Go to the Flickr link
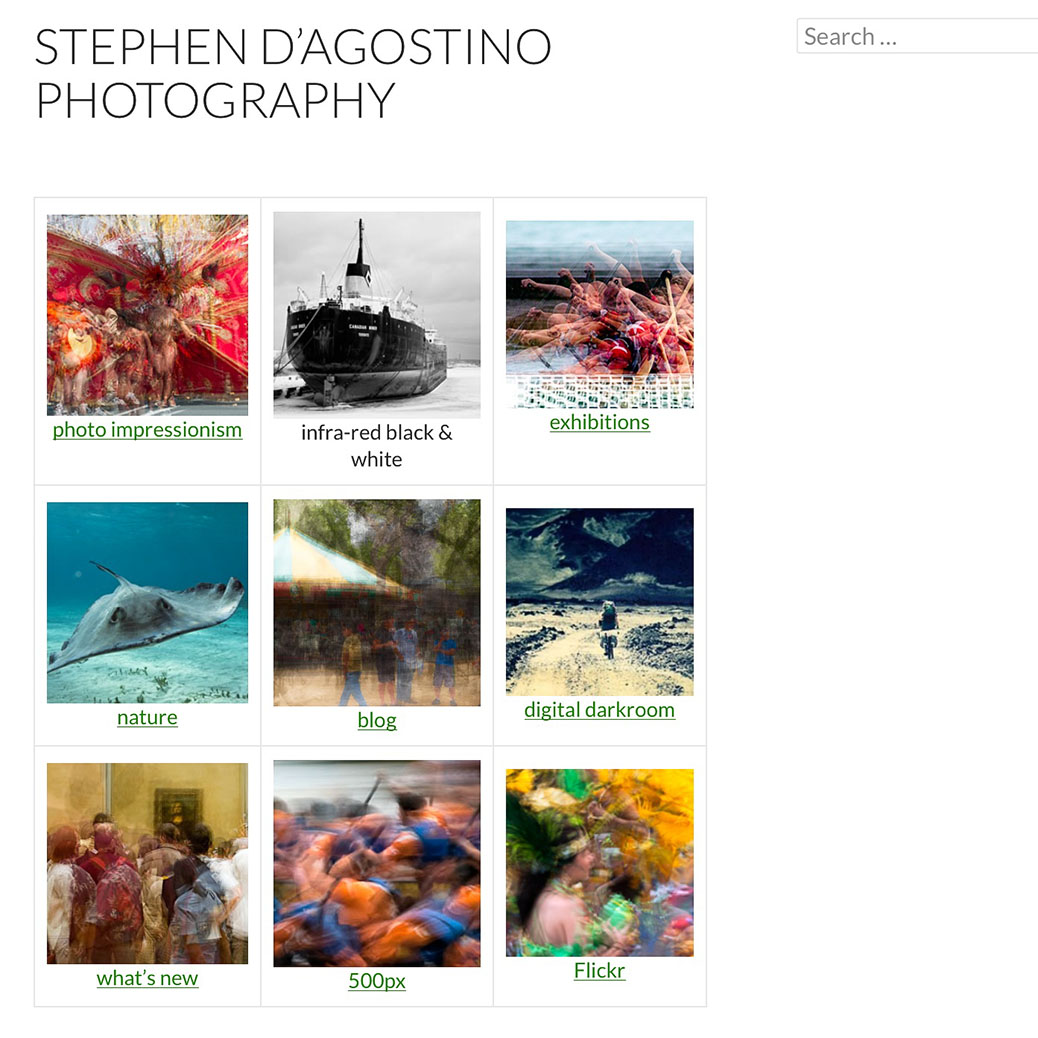The height and width of the screenshot is (1038, 1038). click(x=600, y=971)
